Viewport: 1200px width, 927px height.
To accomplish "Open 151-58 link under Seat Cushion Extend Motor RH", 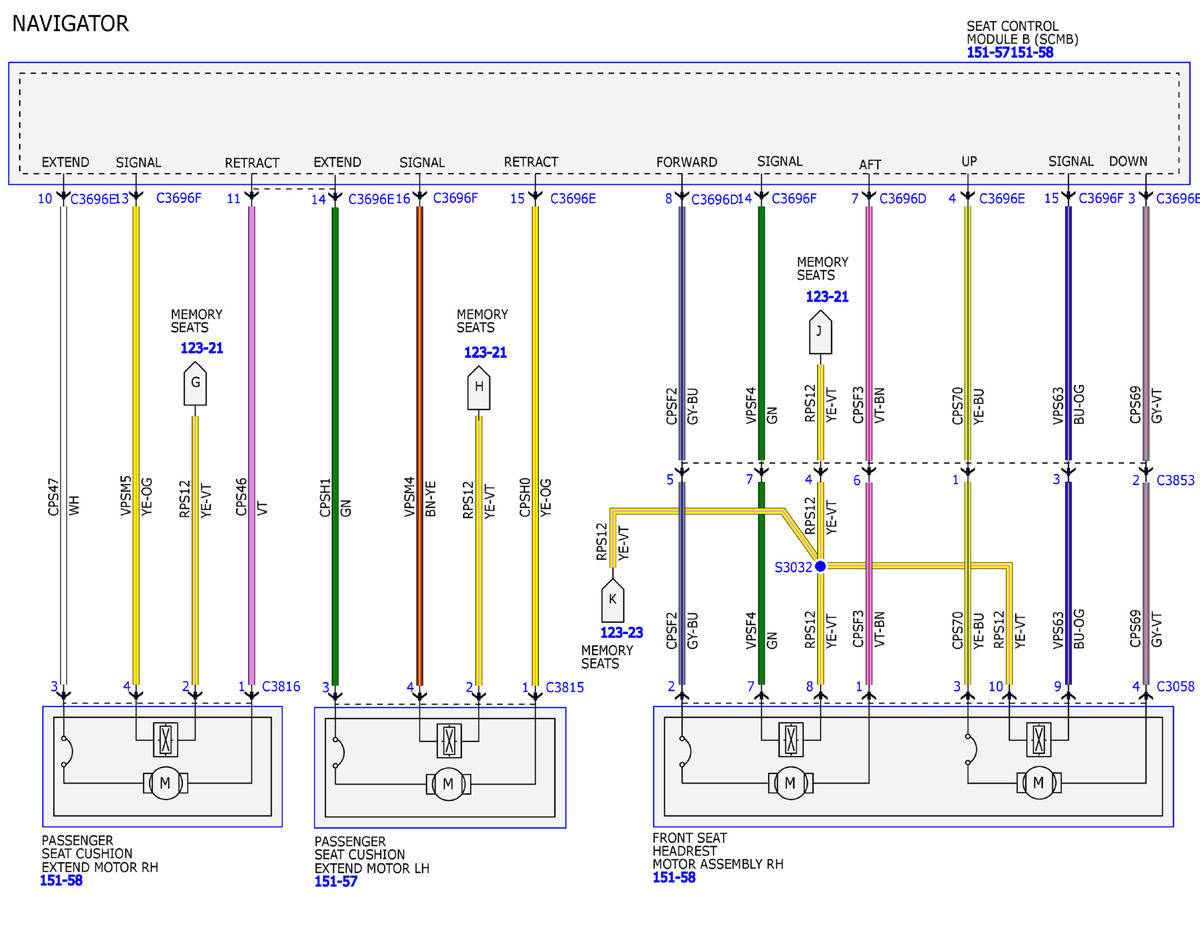I will [x=62, y=881].
